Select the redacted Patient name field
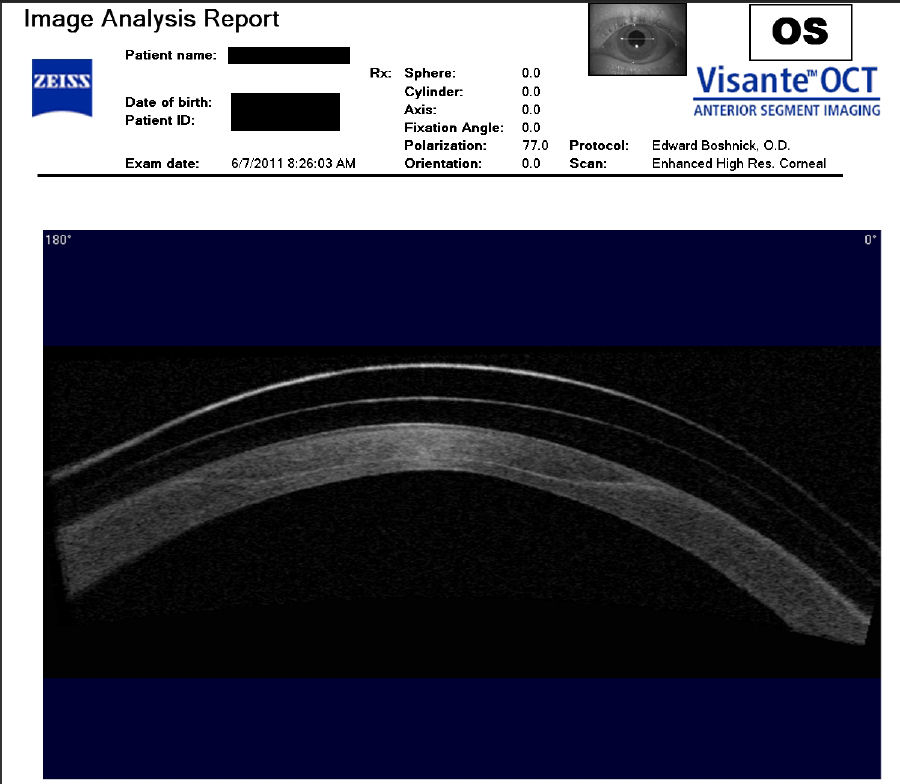 [x=288, y=56]
